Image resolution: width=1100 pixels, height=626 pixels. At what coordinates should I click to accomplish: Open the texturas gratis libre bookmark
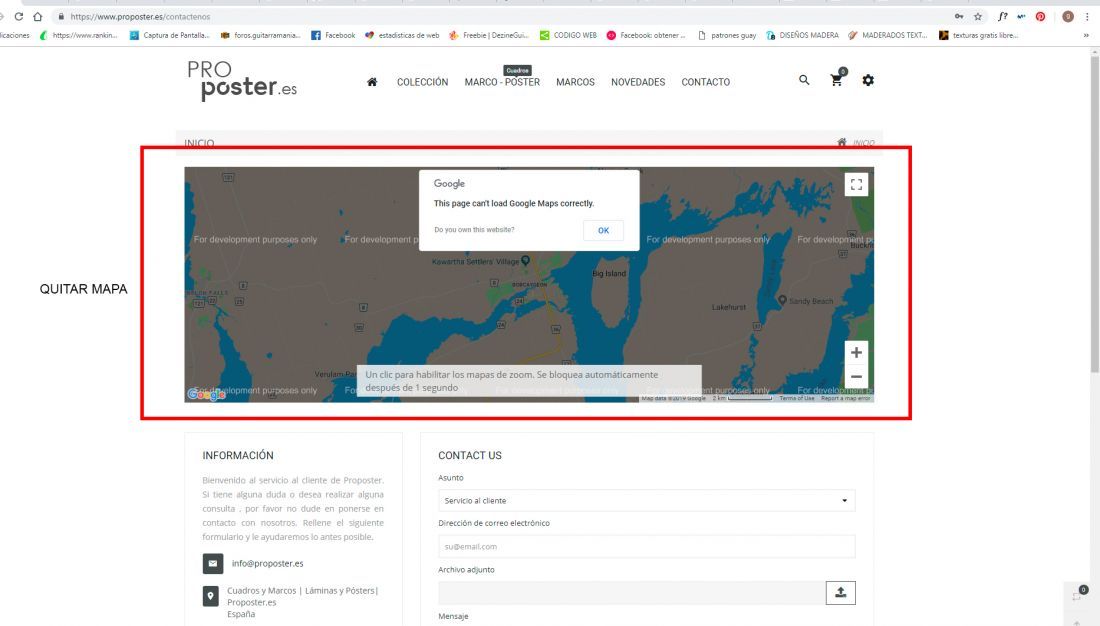click(979, 35)
